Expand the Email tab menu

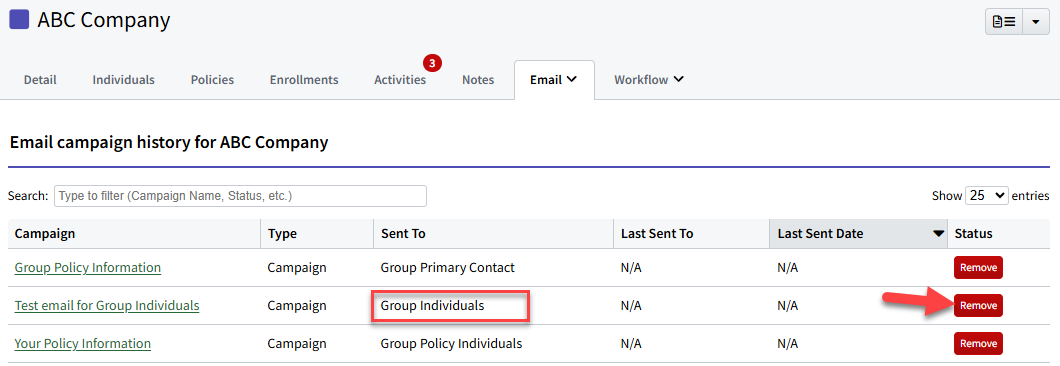pyautogui.click(x=554, y=80)
